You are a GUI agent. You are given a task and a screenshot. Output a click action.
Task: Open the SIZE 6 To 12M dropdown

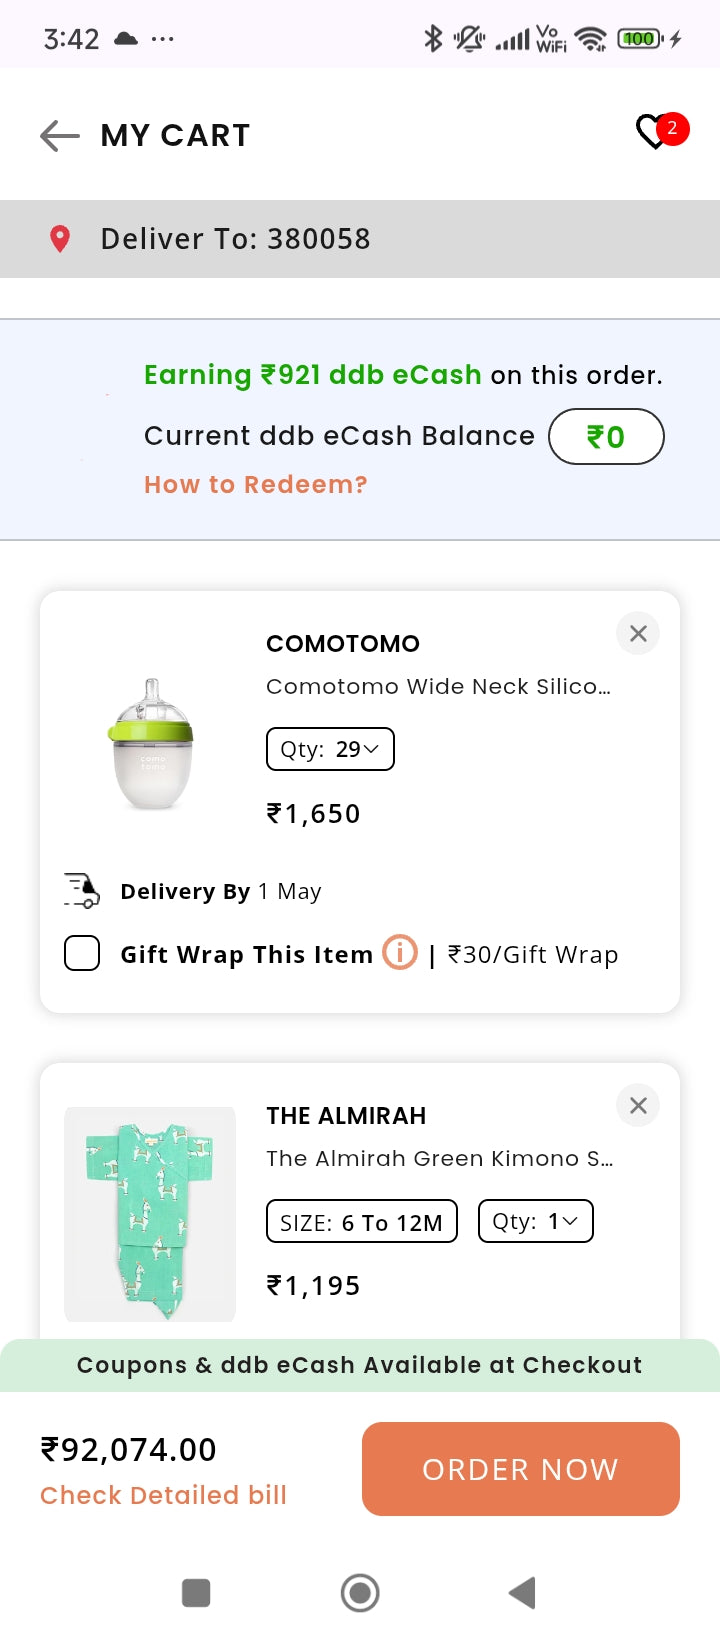pos(361,1221)
